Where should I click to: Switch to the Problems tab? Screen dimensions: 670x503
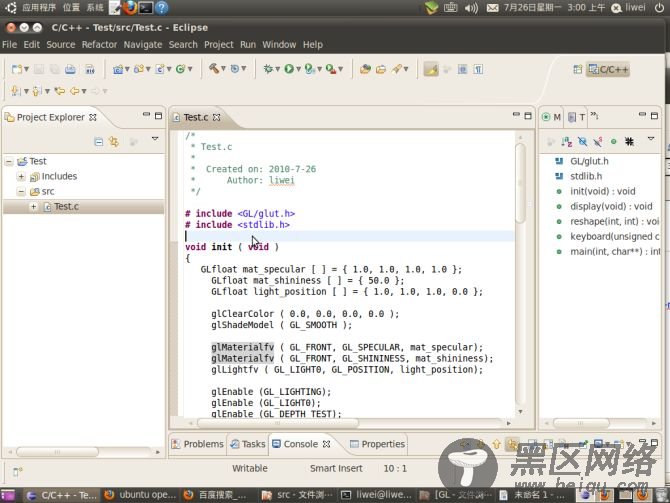point(197,444)
